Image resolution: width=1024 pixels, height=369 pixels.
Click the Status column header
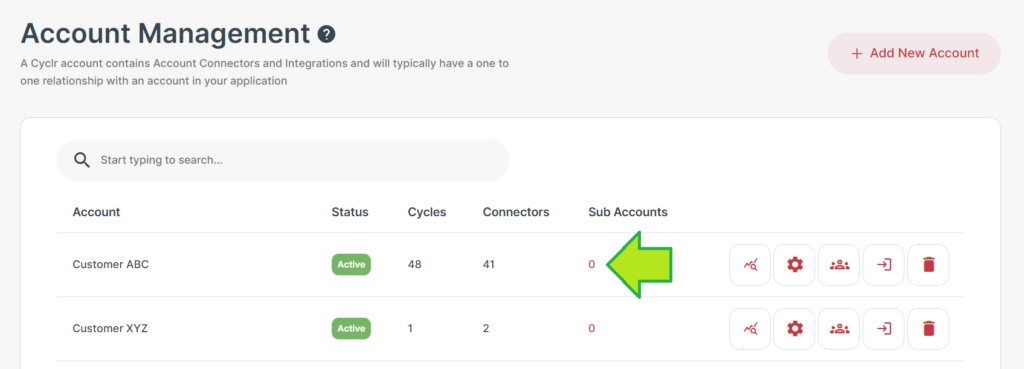(350, 212)
